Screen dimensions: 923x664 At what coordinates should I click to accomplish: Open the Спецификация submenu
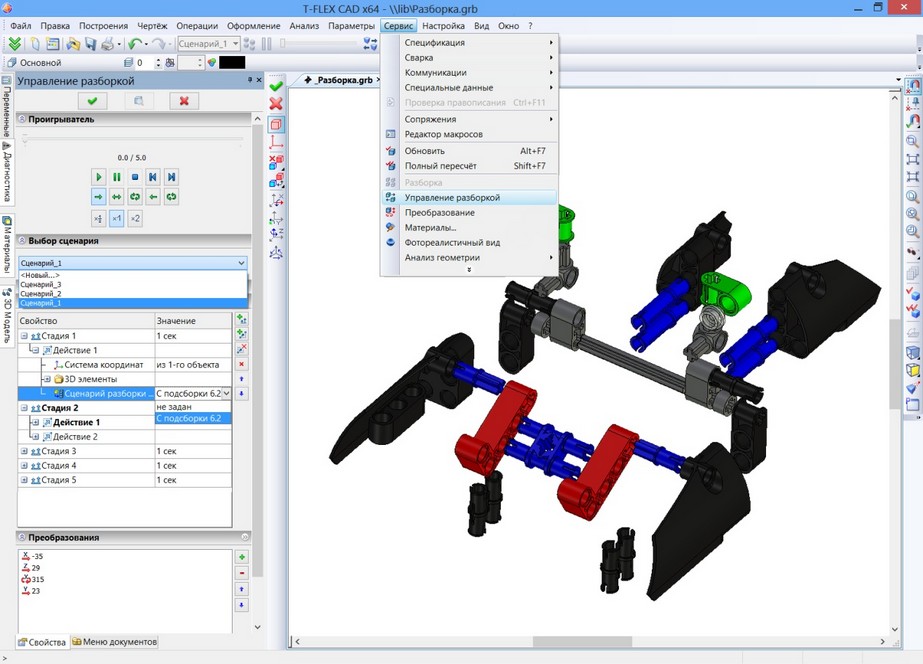(x=469, y=42)
